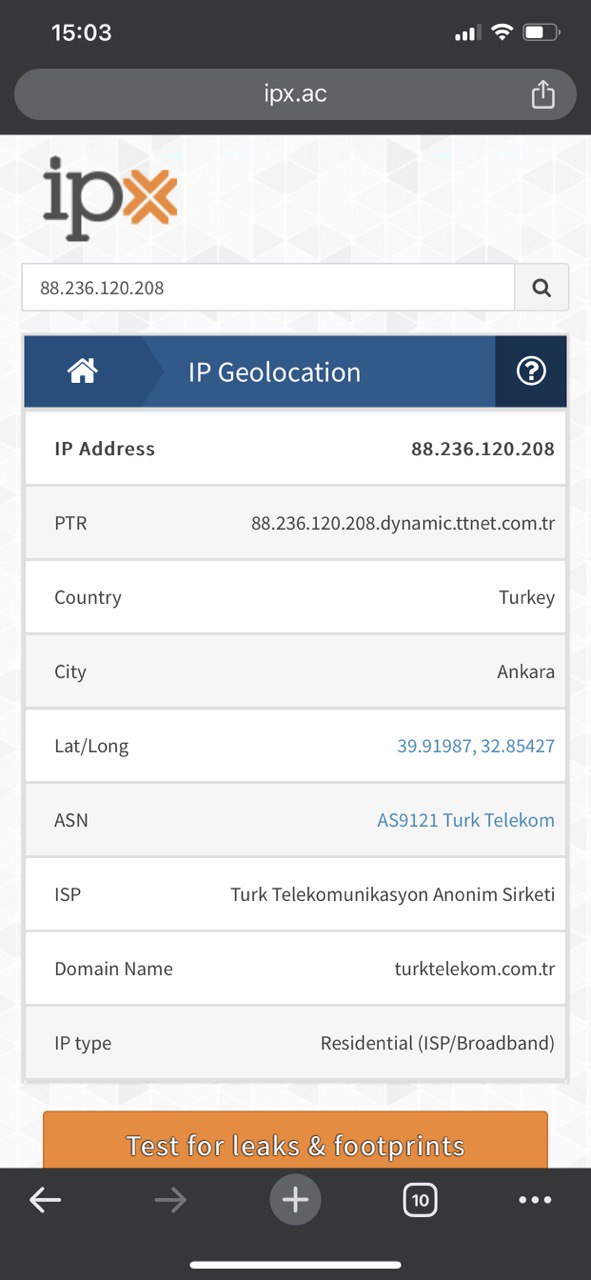Tap the Residential IP type value
The image size is (591, 1280).
(x=437, y=1043)
